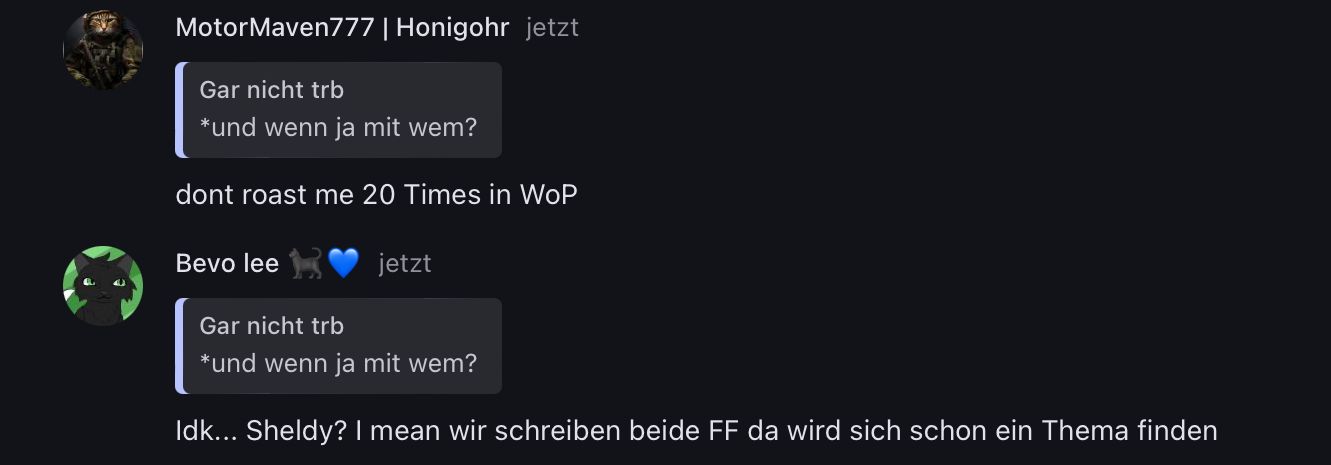Click the jetzt timestamp on Bevo lee's message
The height and width of the screenshot is (465, 1331).
tap(405, 263)
